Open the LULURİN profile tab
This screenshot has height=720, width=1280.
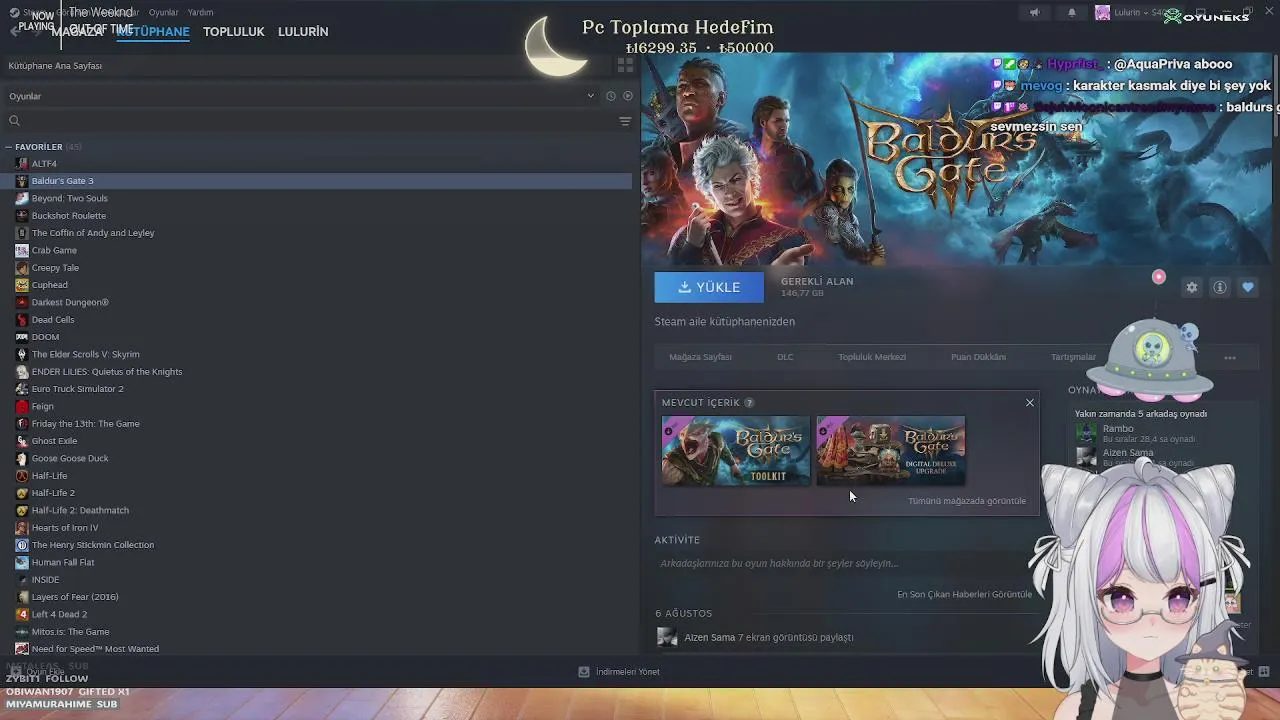point(303,32)
